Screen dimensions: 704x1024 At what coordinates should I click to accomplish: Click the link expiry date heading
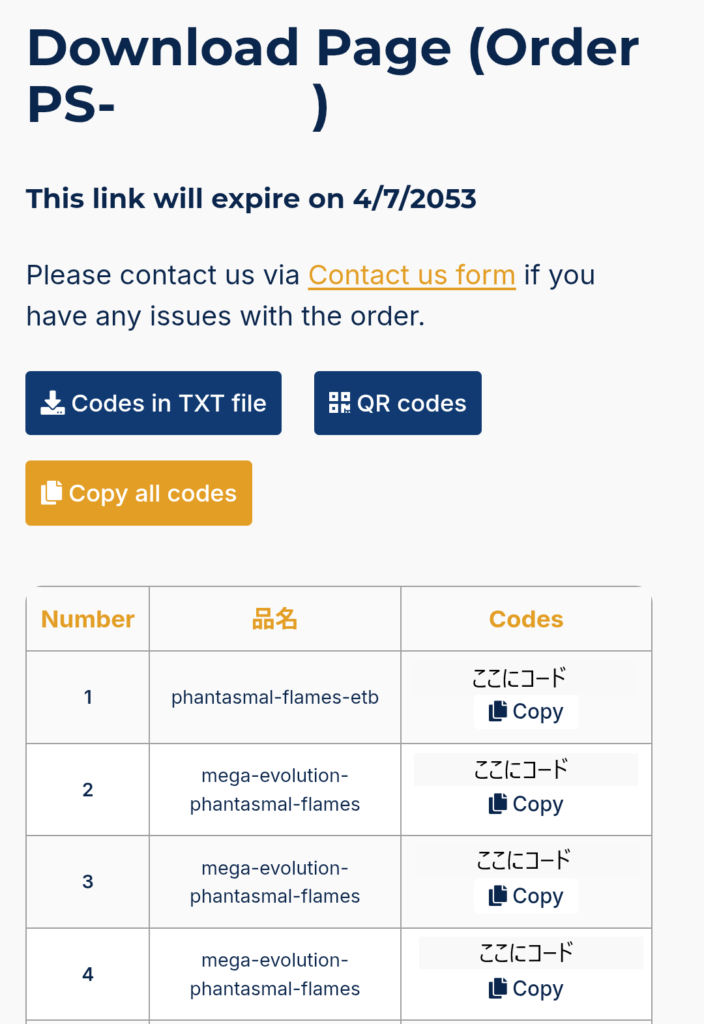tap(251, 199)
